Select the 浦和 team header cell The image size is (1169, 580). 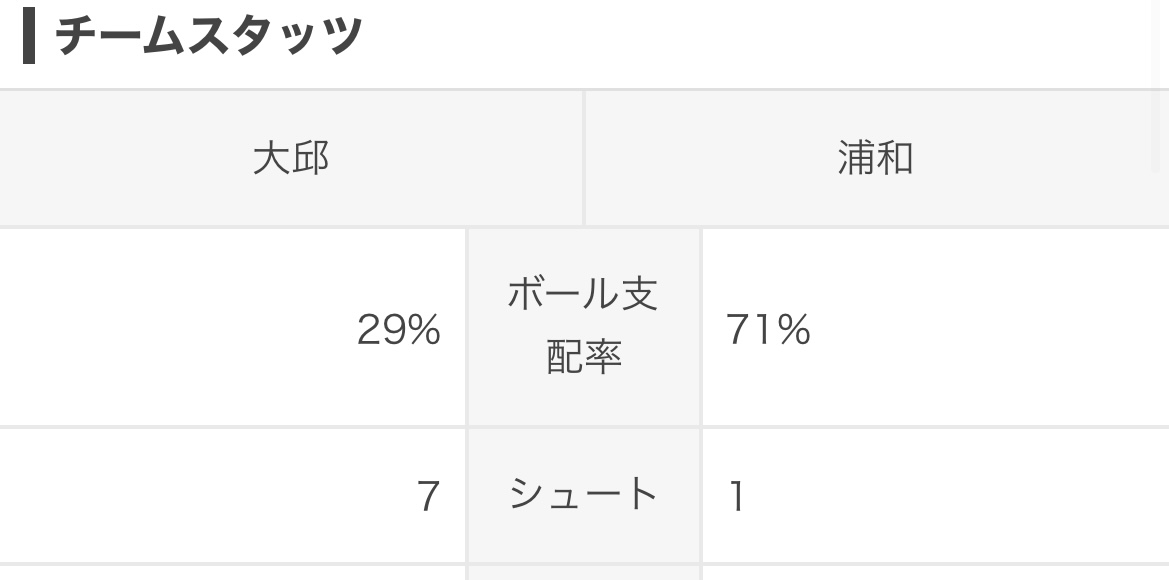pos(876,158)
